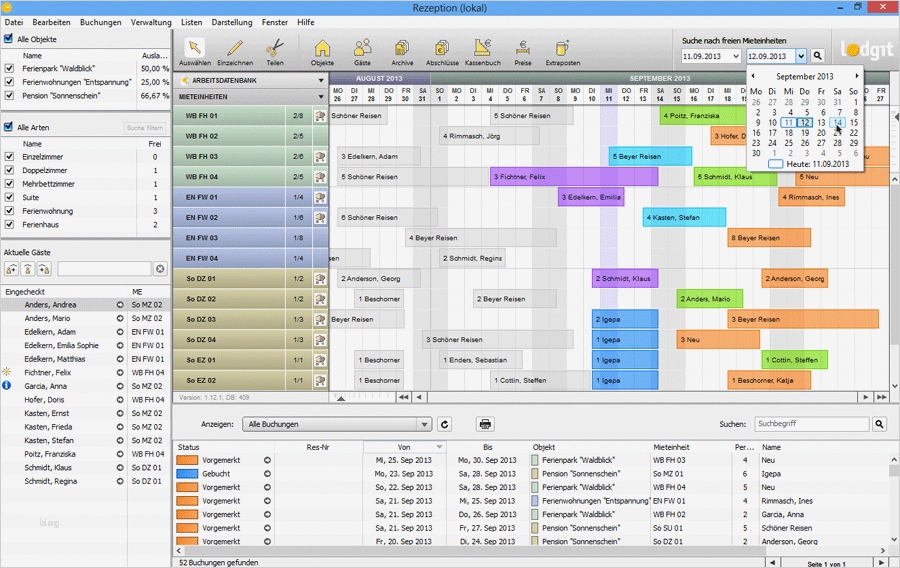Image resolution: width=900 pixels, height=568 pixels.
Task: Click the Von column sort arrow
Action: click(439, 447)
